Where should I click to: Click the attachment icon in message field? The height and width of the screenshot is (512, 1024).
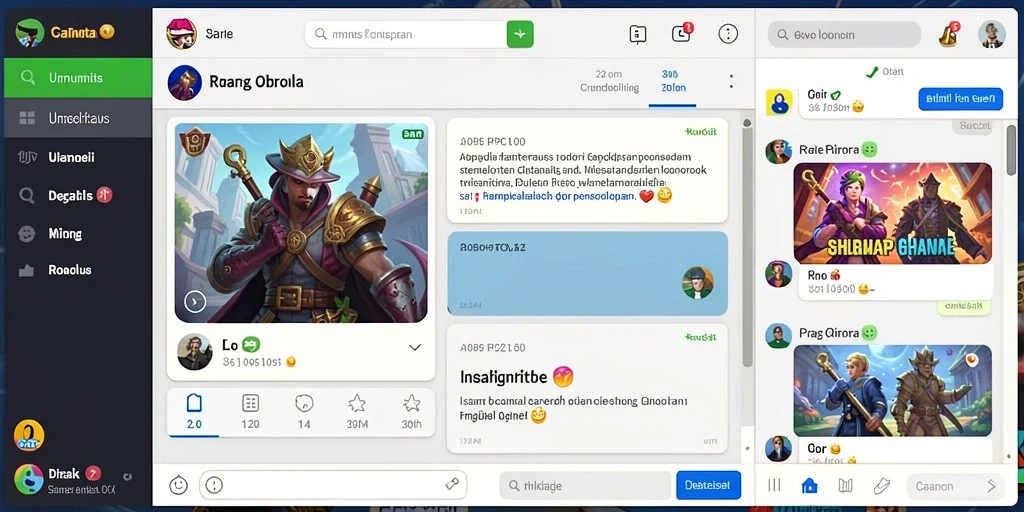click(x=452, y=484)
